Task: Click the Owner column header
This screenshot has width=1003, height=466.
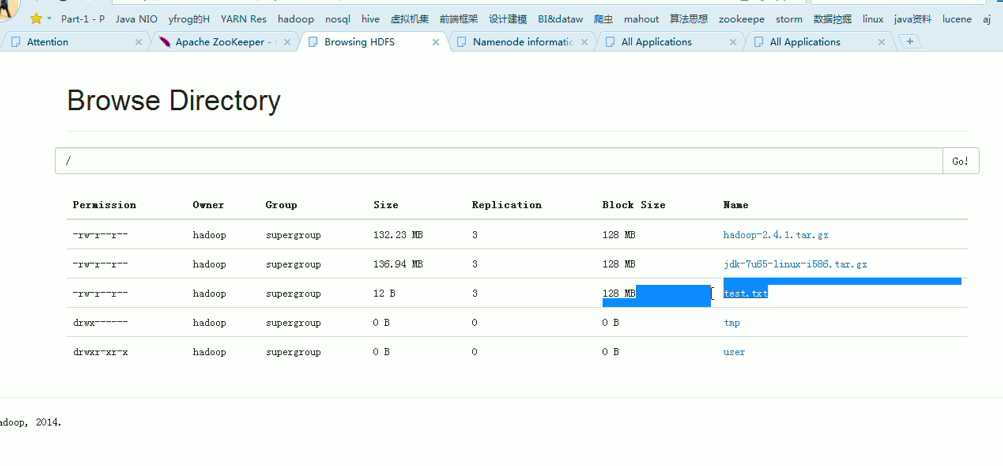Action: [x=209, y=205]
